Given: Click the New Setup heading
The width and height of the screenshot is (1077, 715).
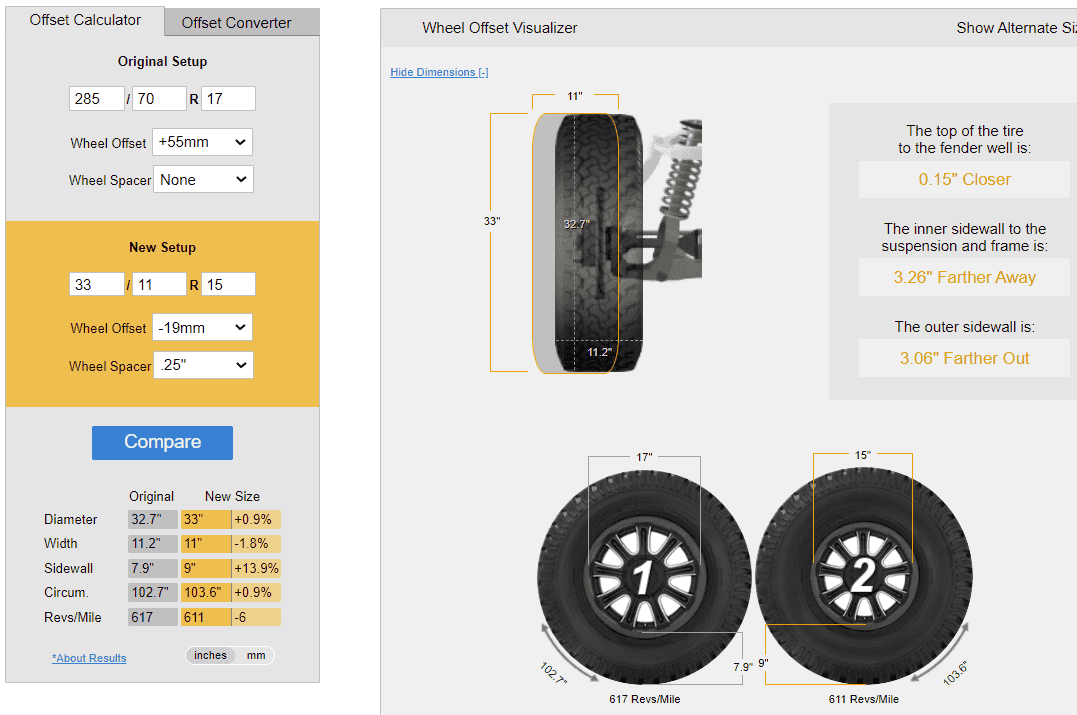Looking at the screenshot, I should click(162, 247).
